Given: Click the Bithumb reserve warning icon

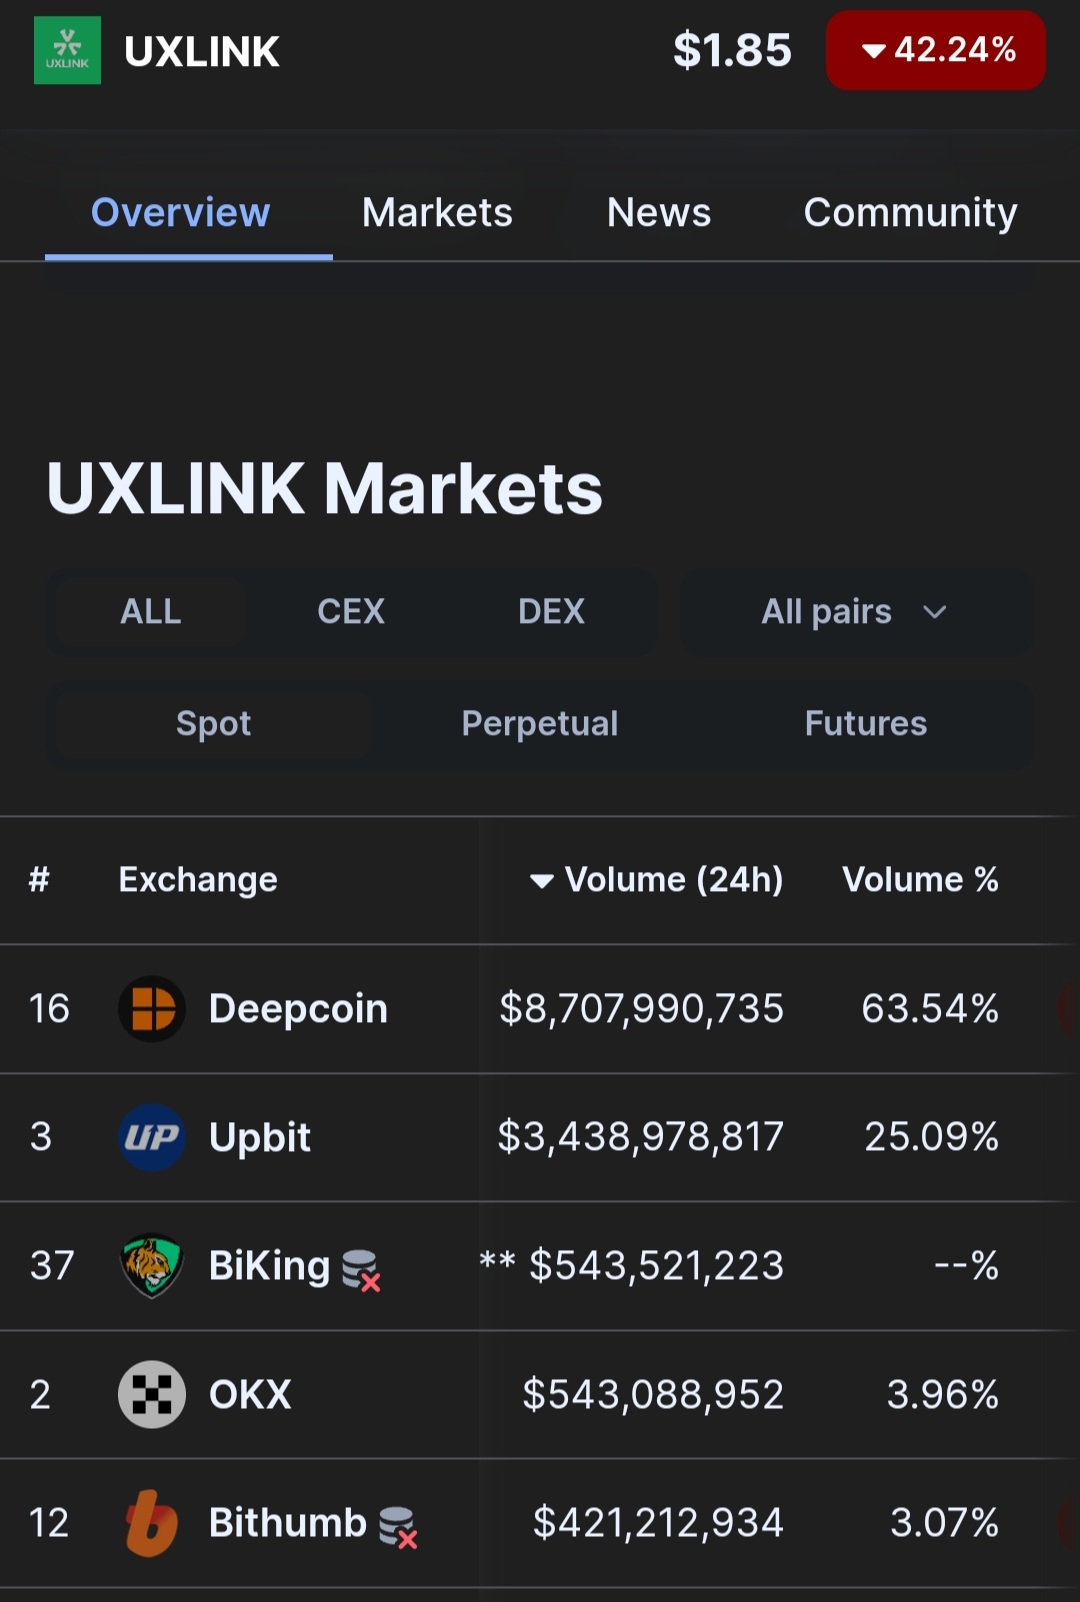Looking at the screenshot, I should coord(398,1527).
